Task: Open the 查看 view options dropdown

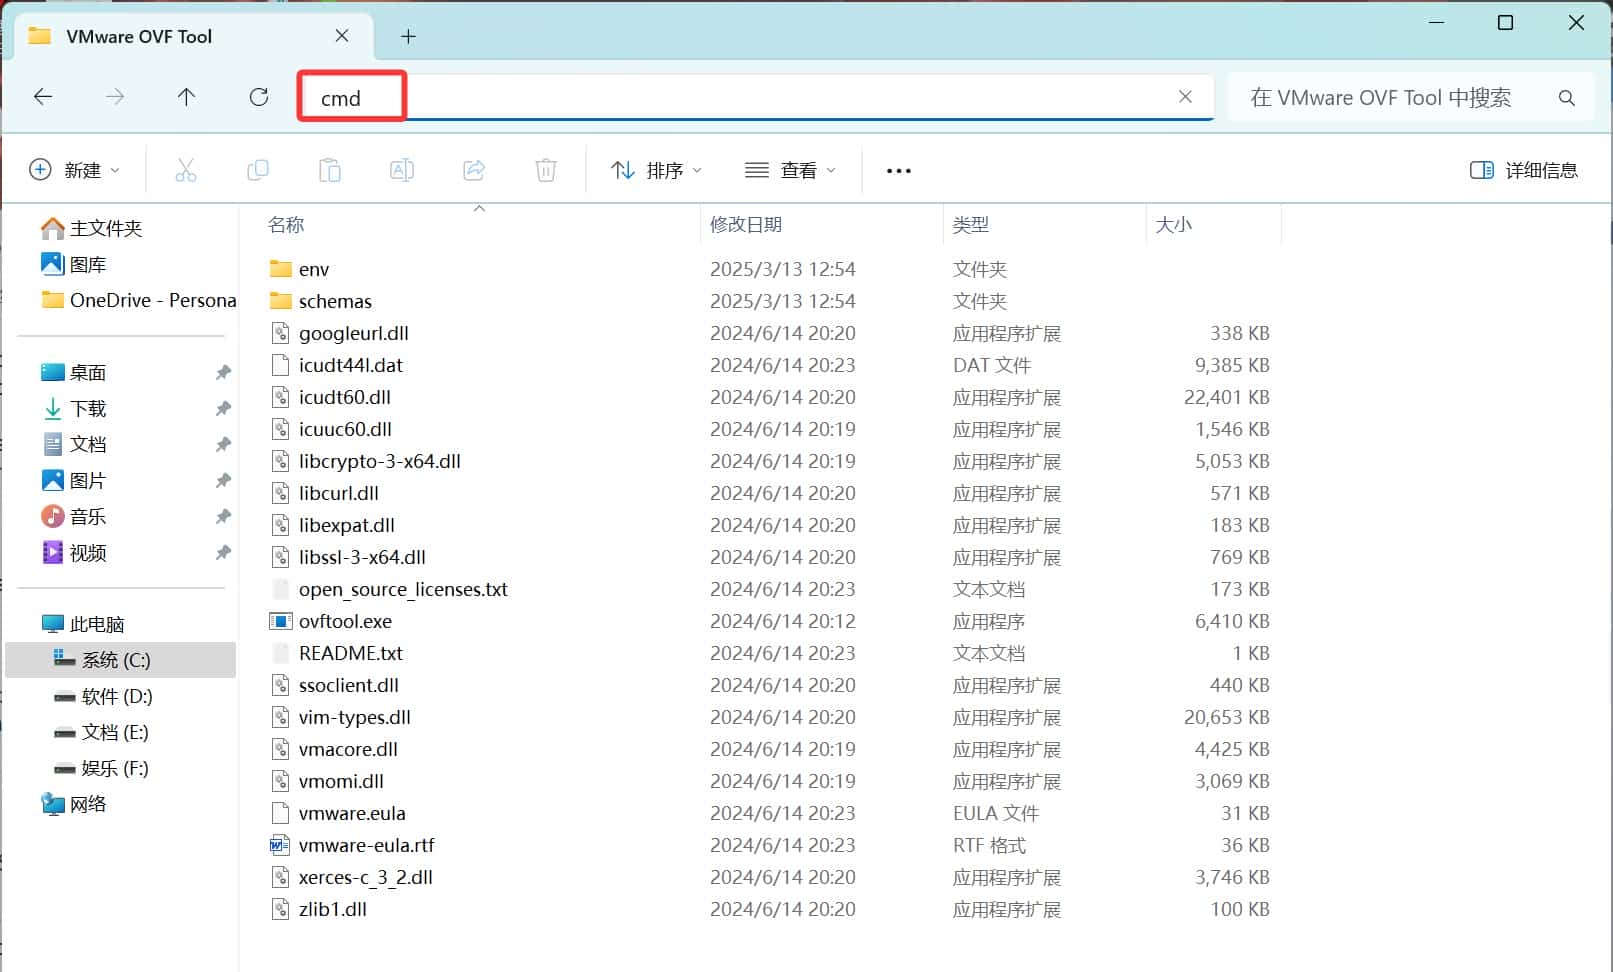Action: 790,170
